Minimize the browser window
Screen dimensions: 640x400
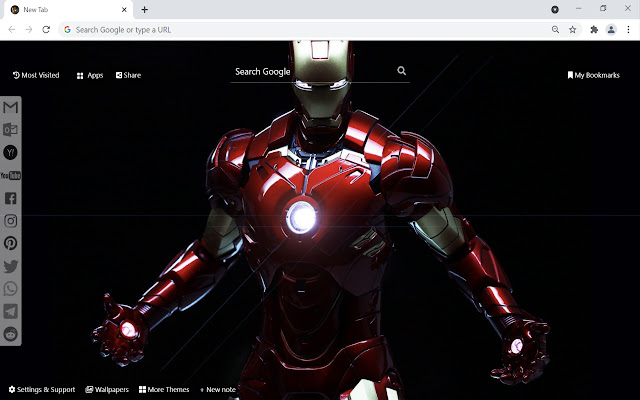point(579,9)
